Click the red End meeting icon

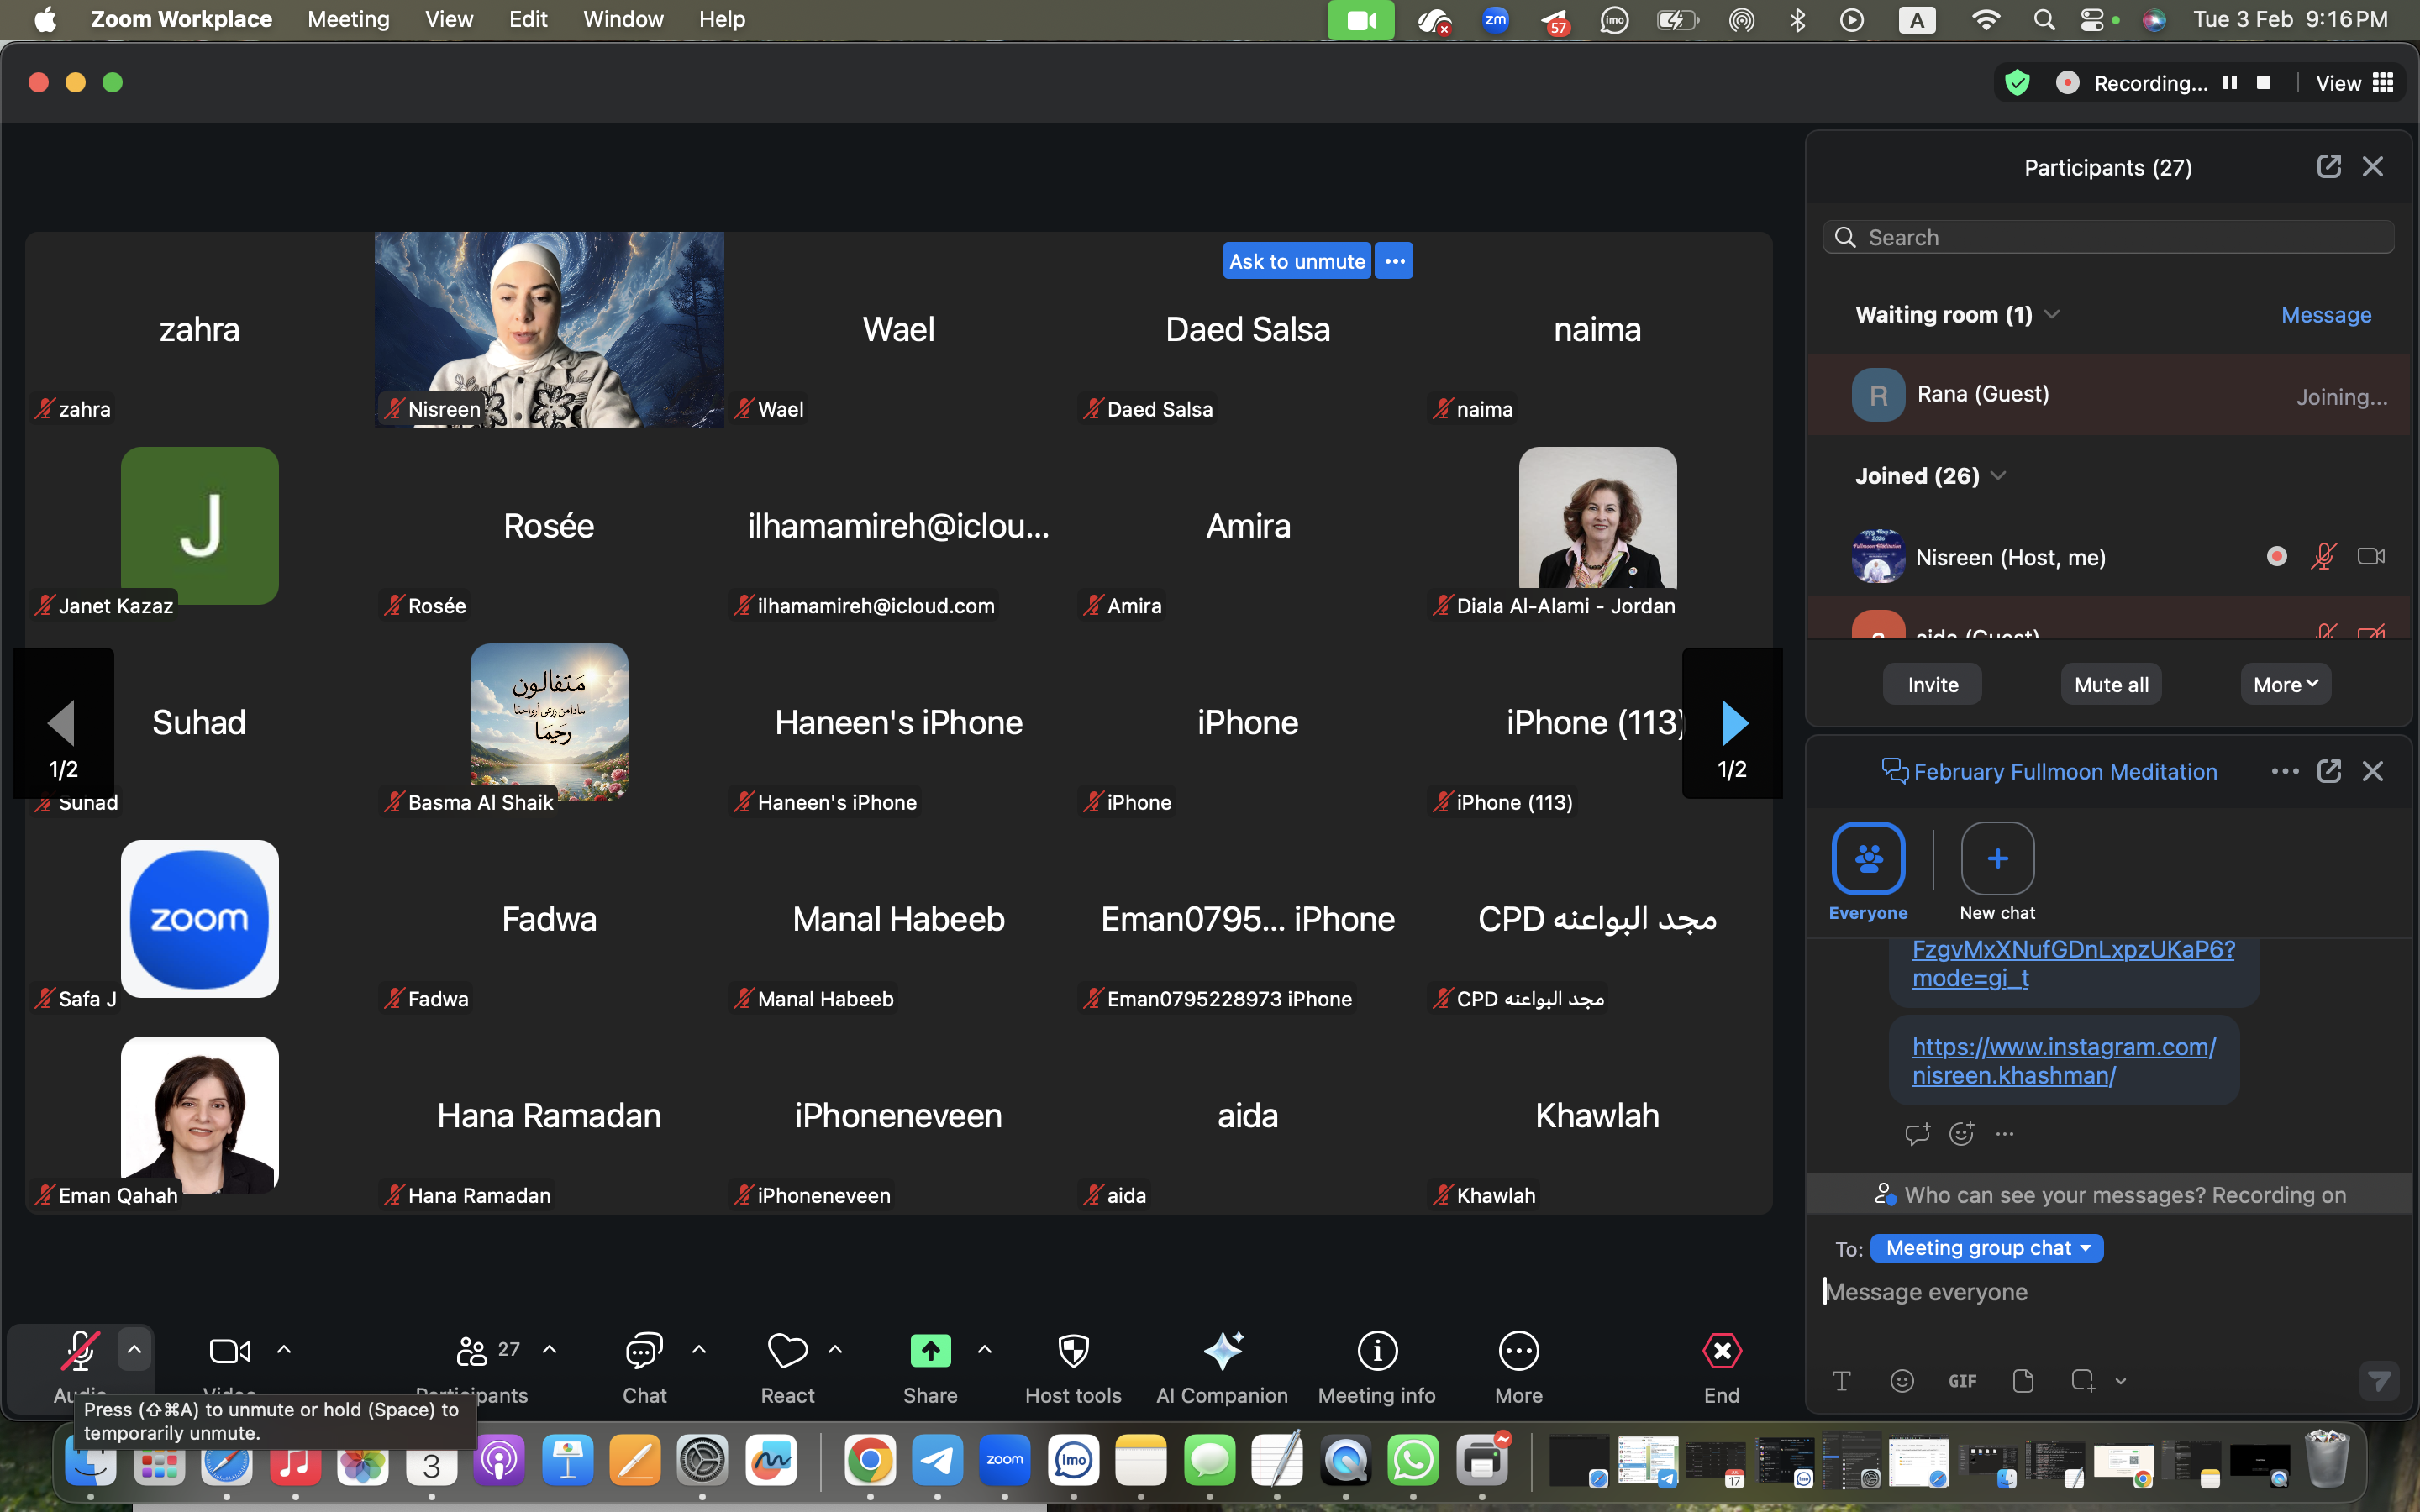[x=1721, y=1352]
